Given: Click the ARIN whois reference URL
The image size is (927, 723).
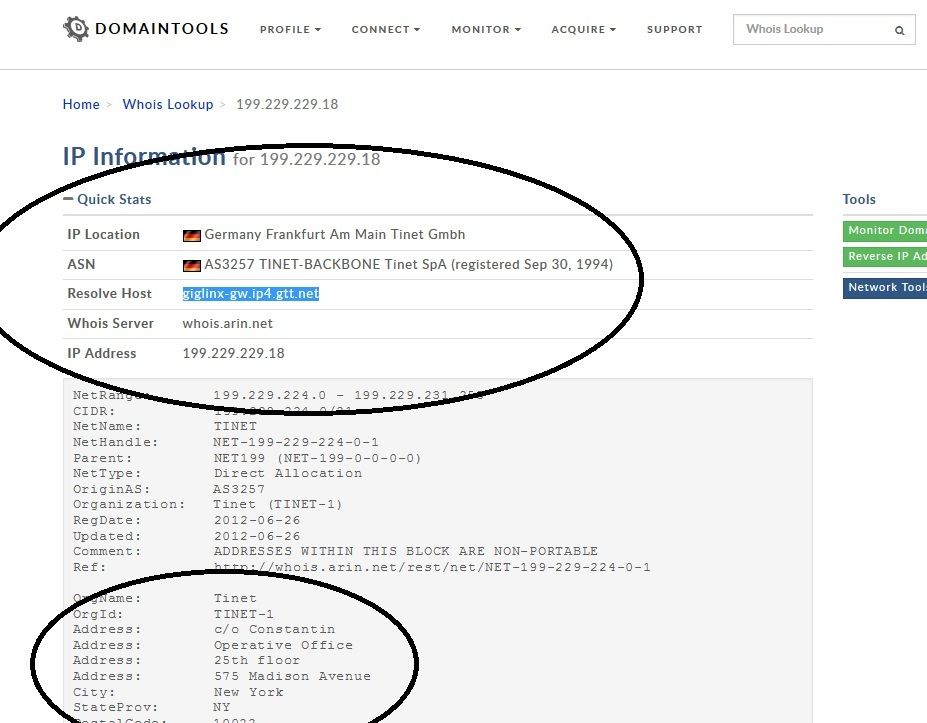Looking at the screenshot, I should (432, 568).
